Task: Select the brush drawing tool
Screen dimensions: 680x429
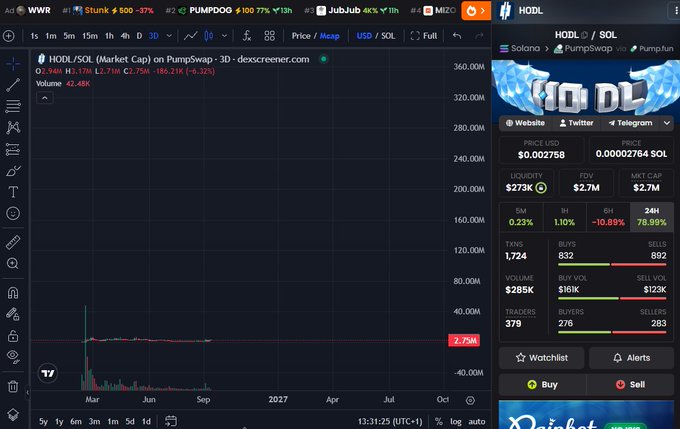Action: click(x=13, y=171)
